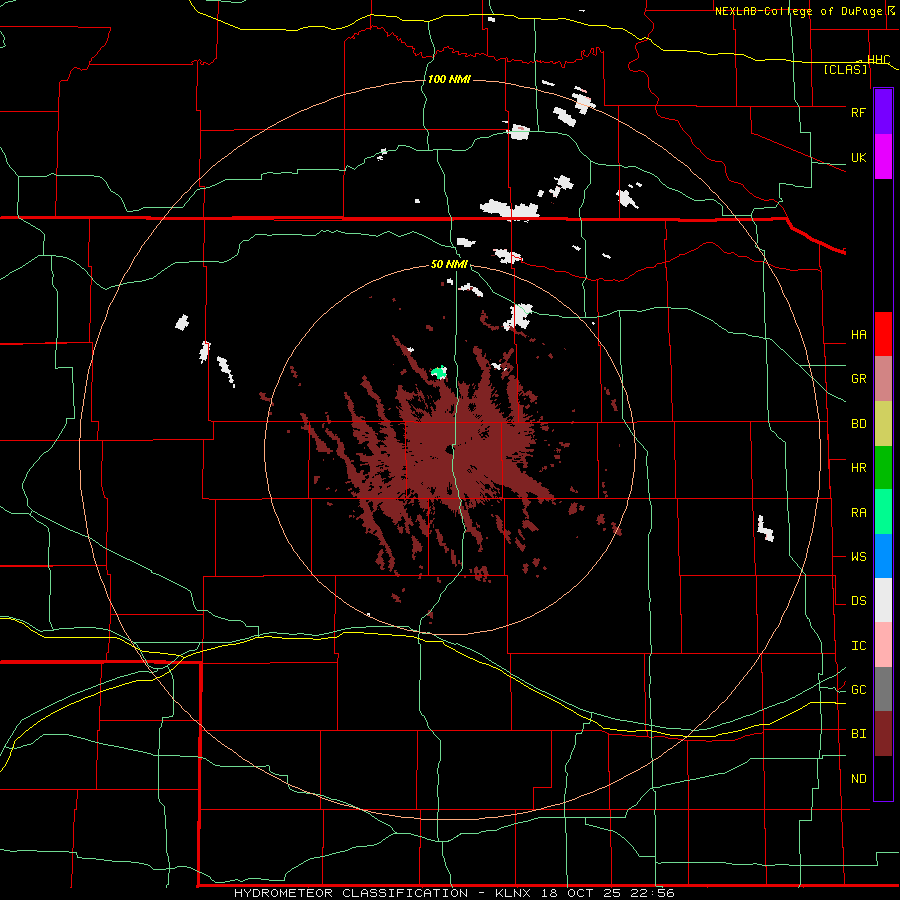Click the 'DS' legend label
This screenshot has width=900, height=900.
(858, 601)
